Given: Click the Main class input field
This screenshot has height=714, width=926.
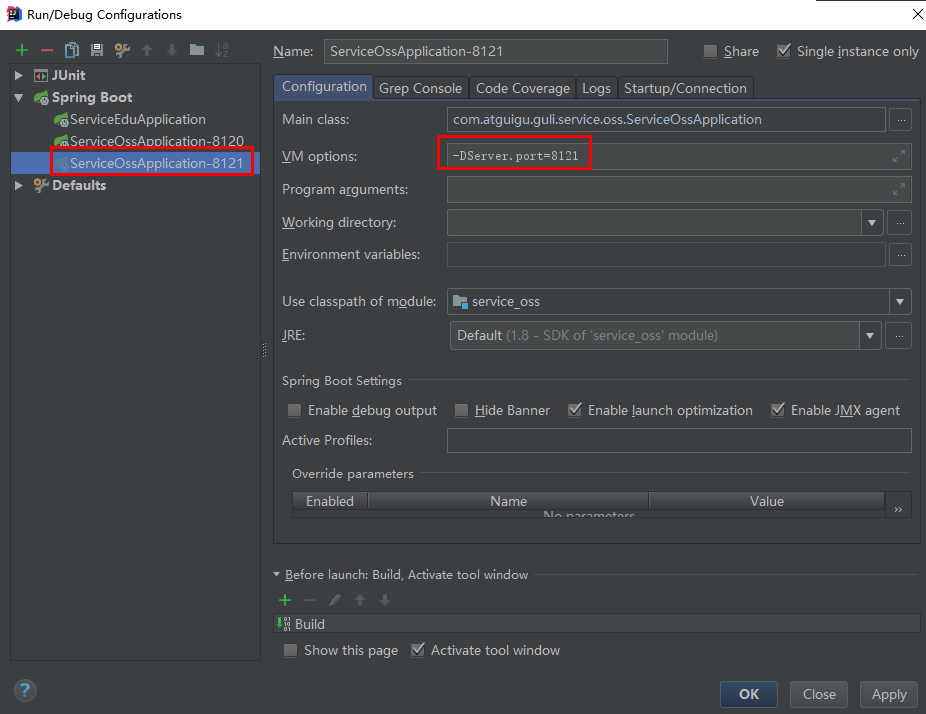Looking at the screenshot, I should click(666, 120).
